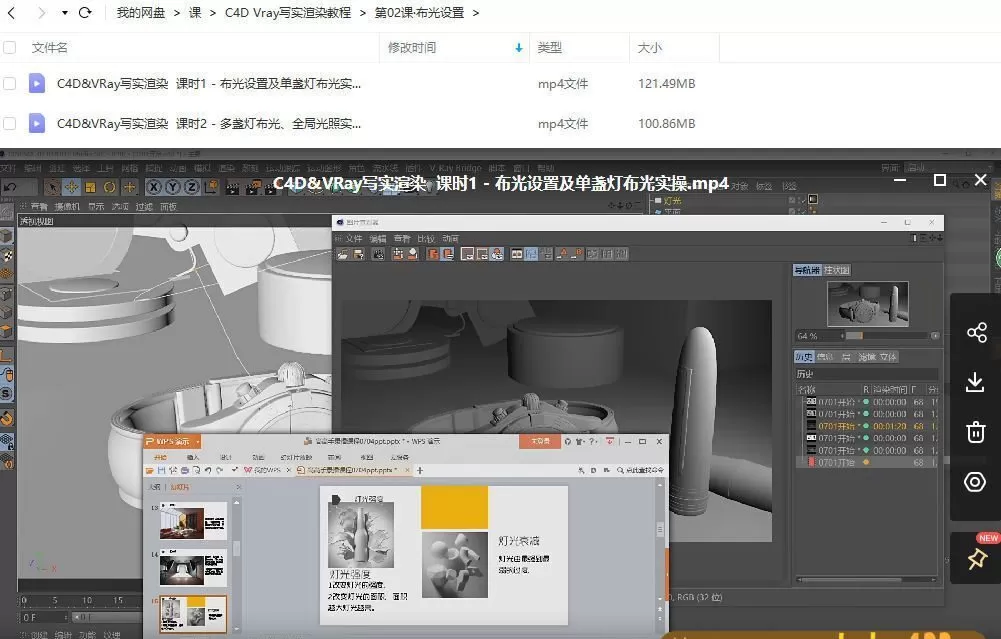Switch to the 柱状图 tab in the navigator panel

tap(836, 270)
